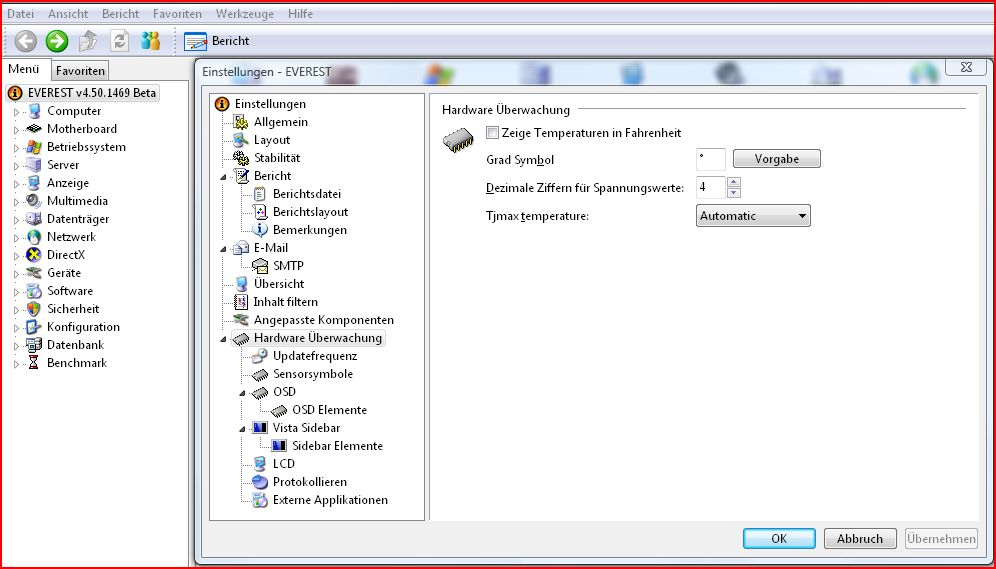
Task: Select the Benchmark hourglass icon
Action: tap(34, 363)
